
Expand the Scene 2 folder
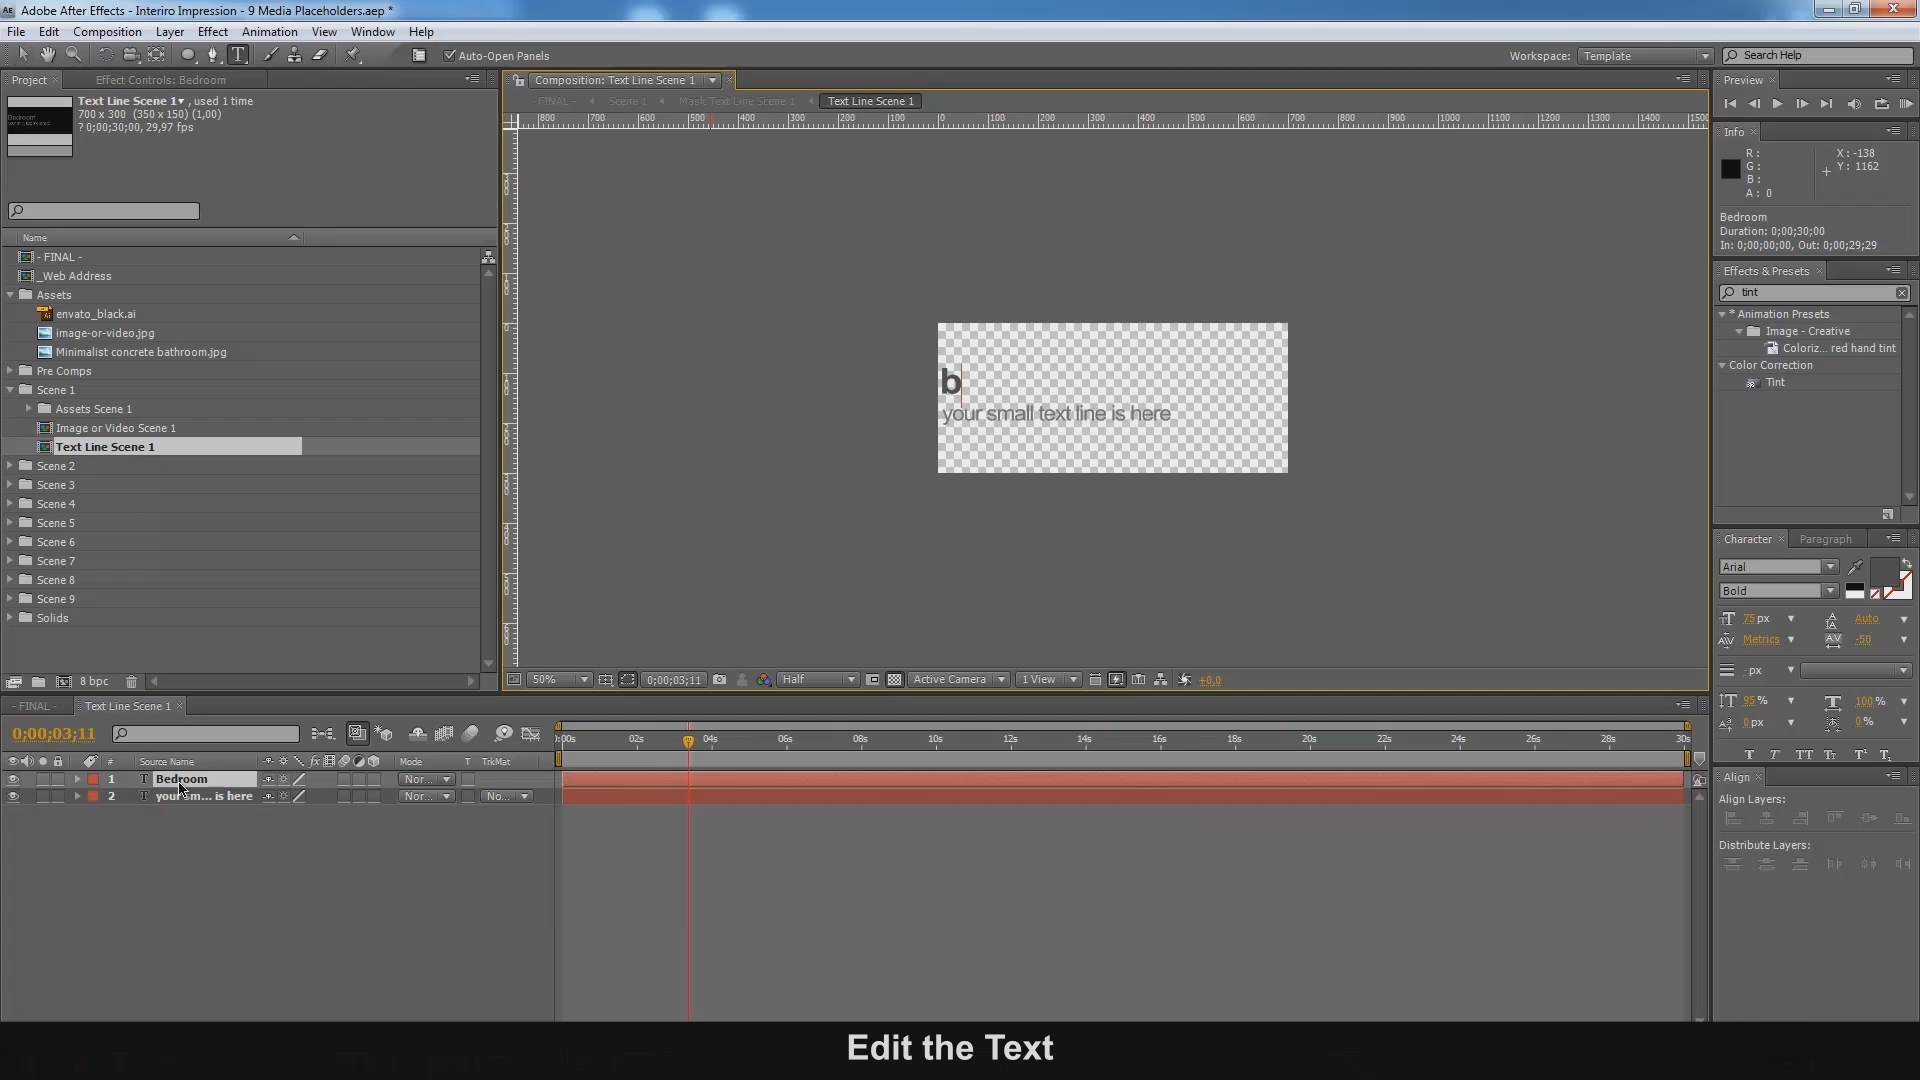(10, 466)
